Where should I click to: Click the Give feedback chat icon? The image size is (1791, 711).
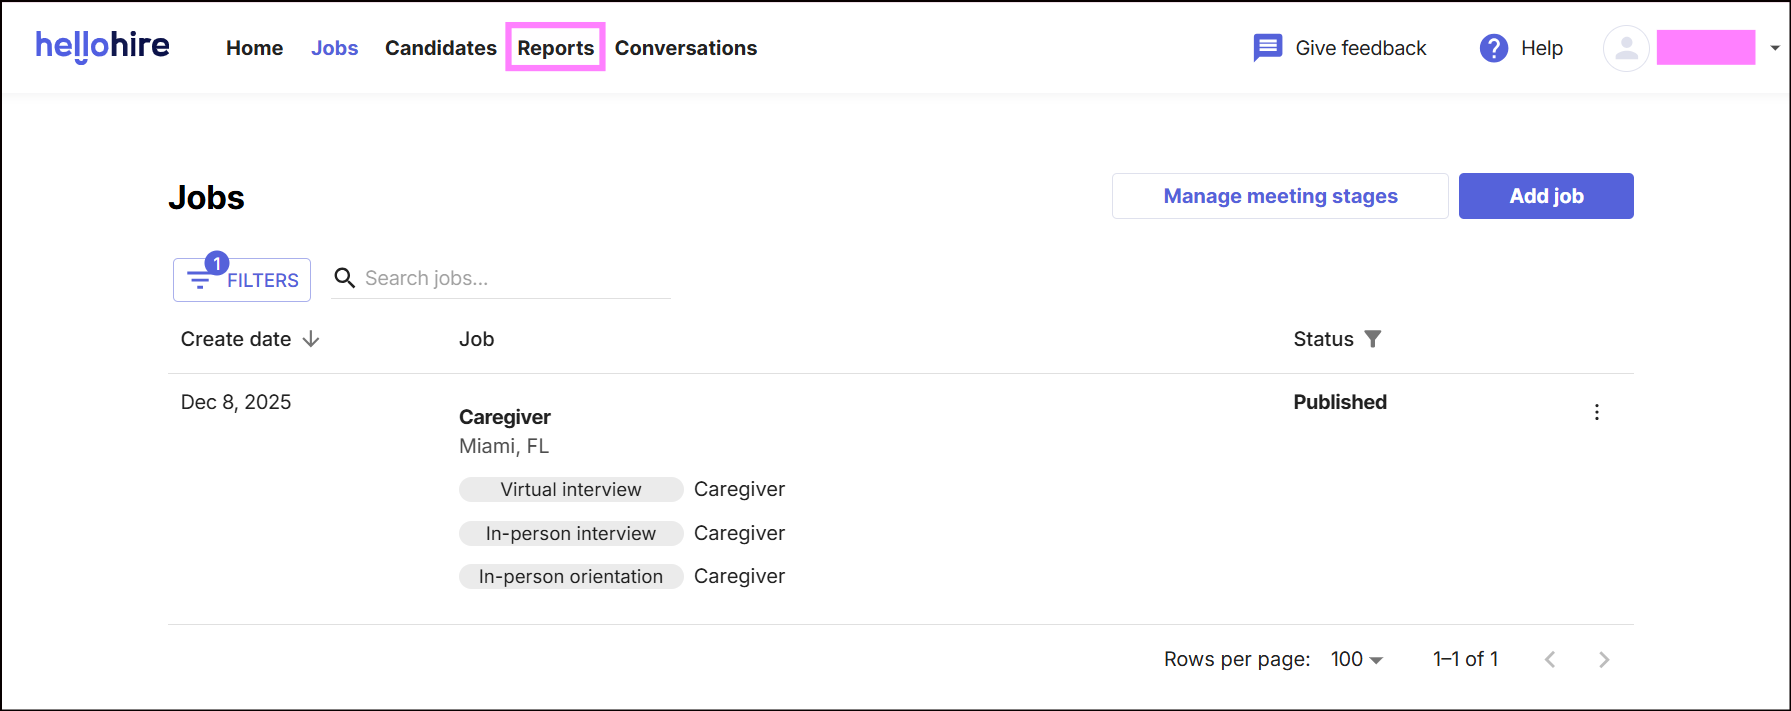coord(1268,48)
